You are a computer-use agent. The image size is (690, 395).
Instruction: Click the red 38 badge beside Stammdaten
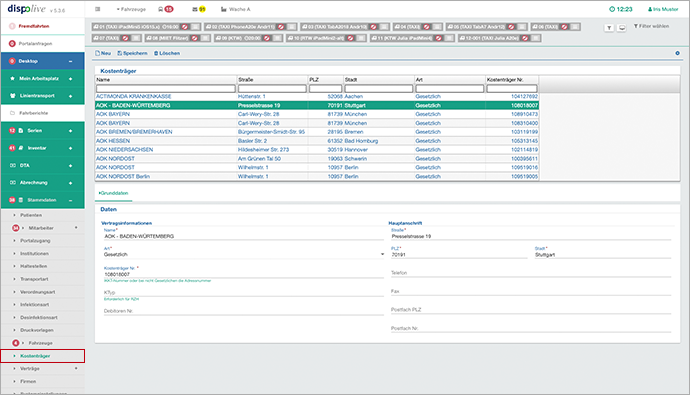click(x=12, y=200)
